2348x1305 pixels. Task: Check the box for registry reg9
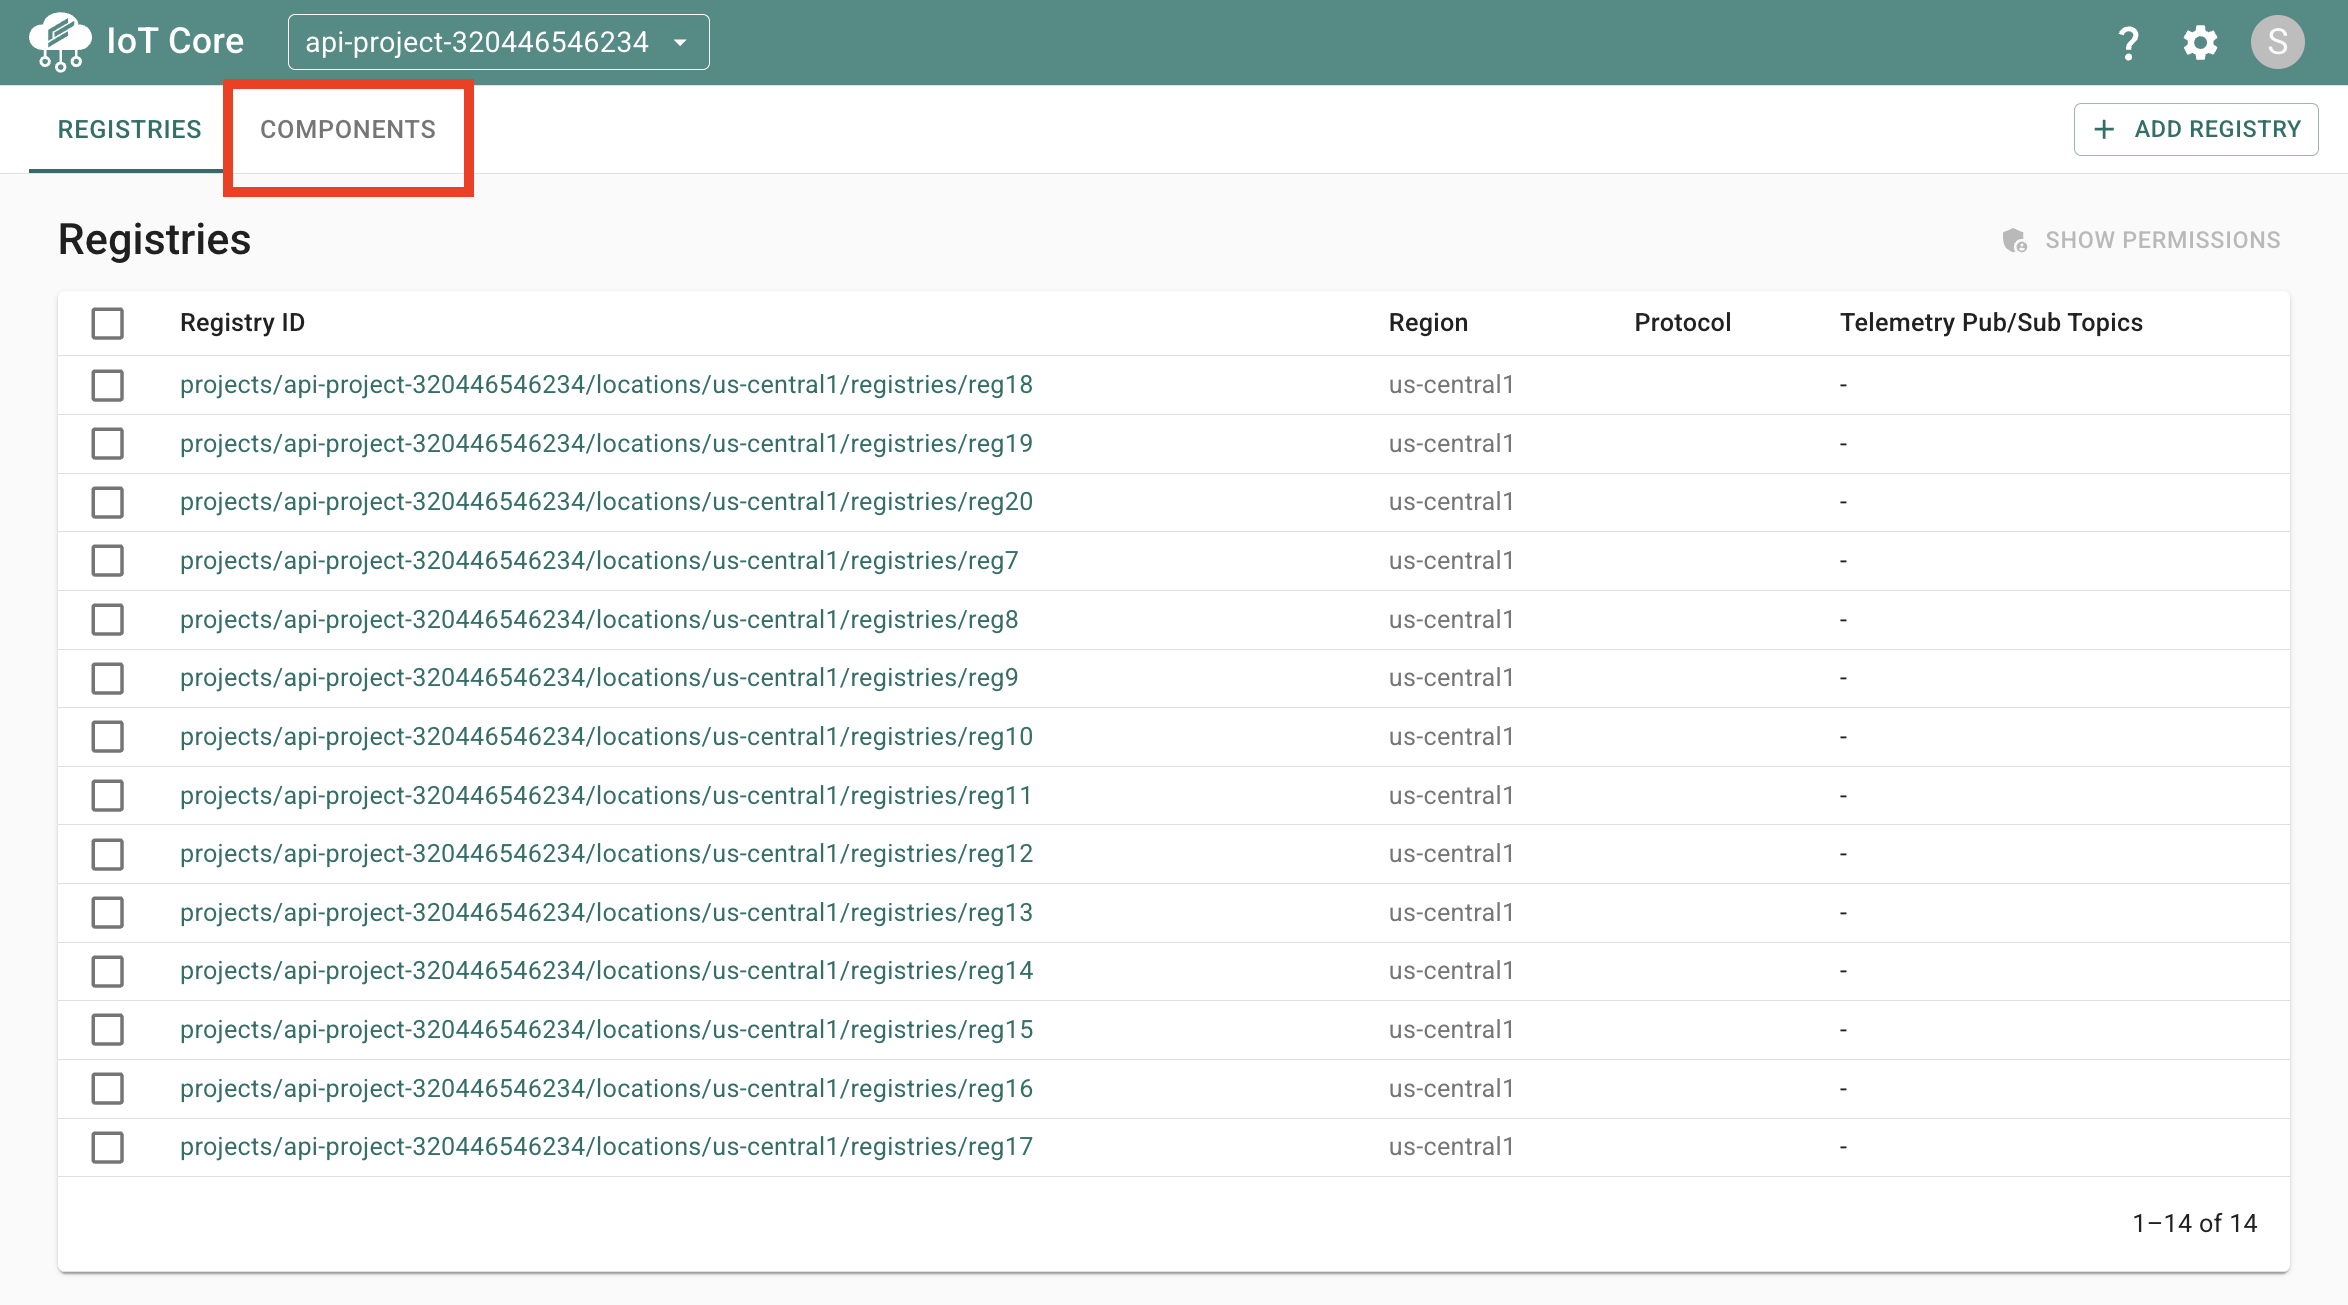click(x=108, y=678)
